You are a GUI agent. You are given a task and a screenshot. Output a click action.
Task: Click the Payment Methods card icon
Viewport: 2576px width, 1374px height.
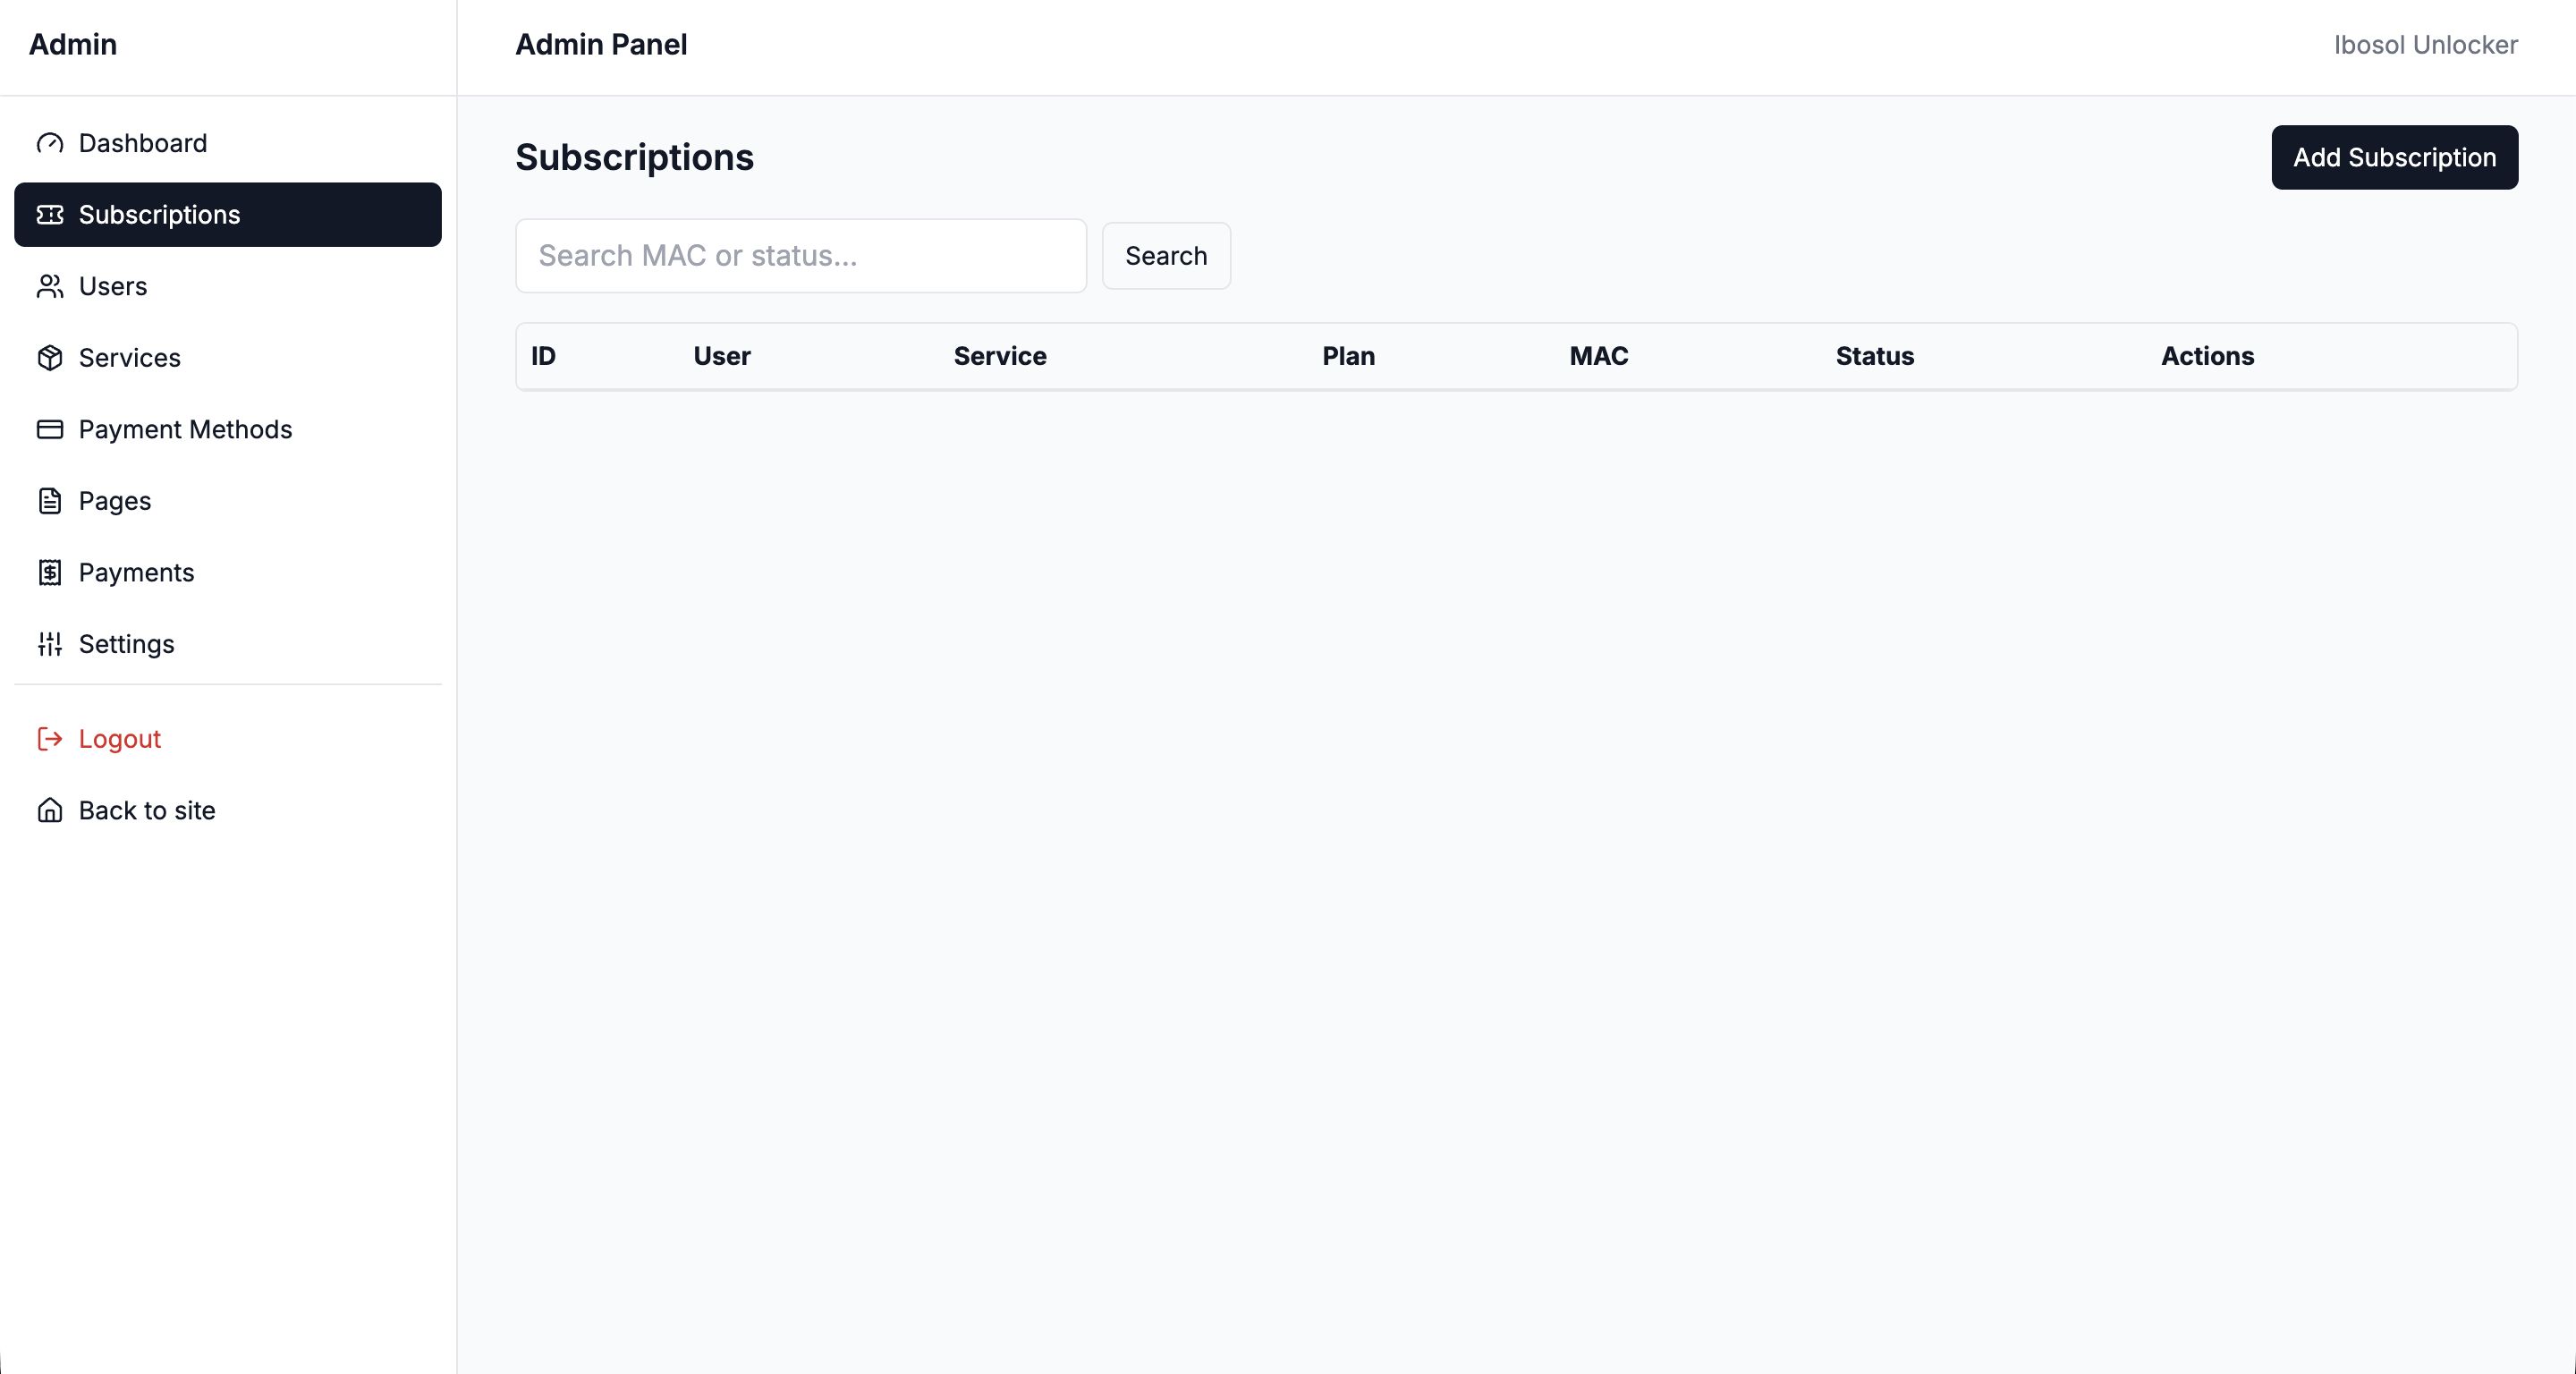pos(50,430)
